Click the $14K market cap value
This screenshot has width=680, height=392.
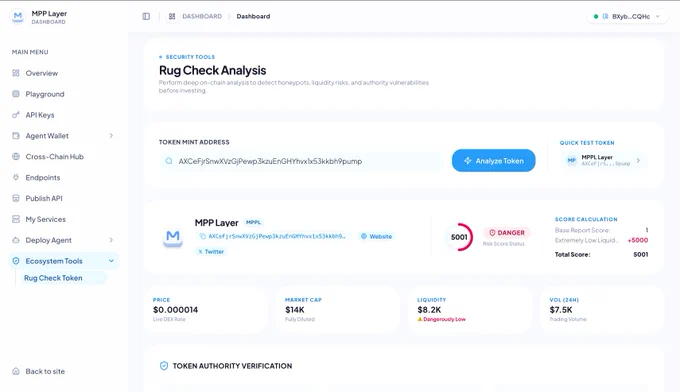click(295, 310)
